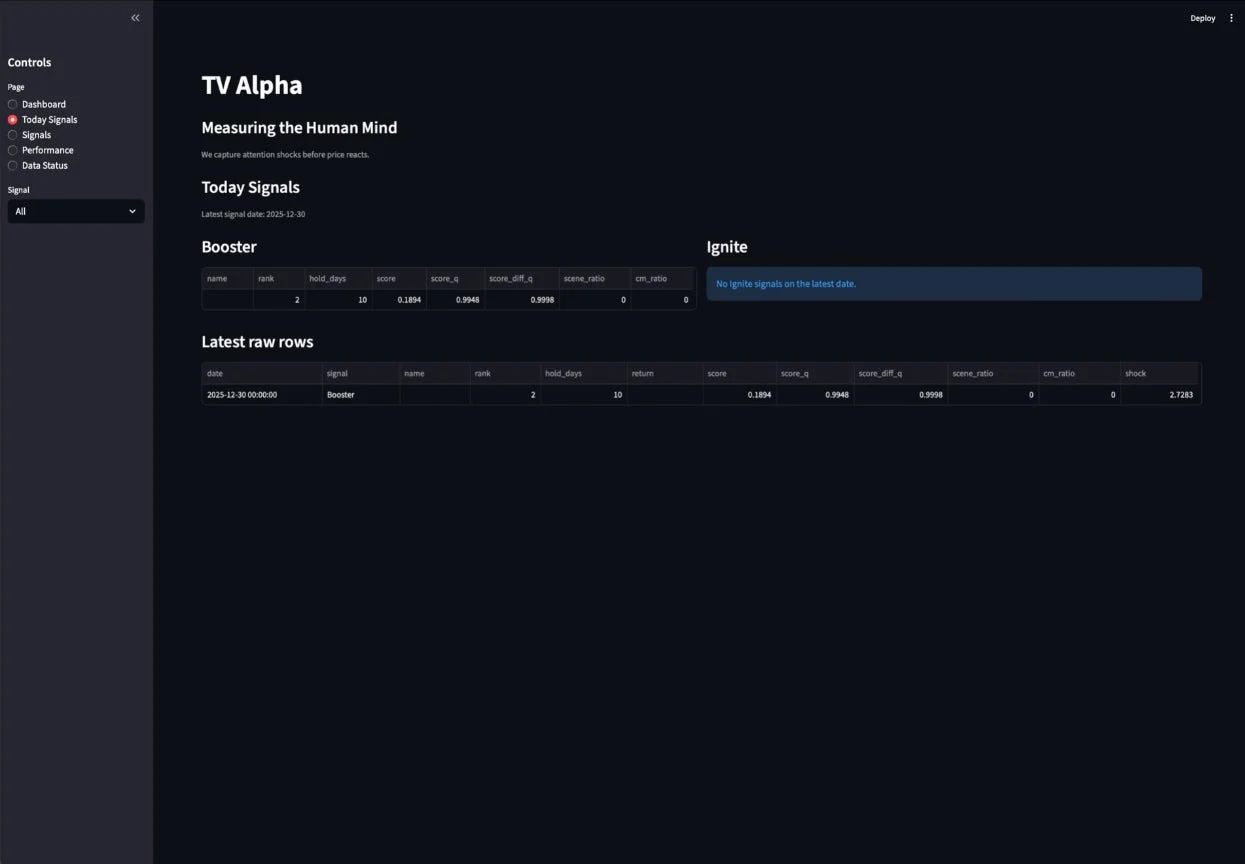Click the Booster cell in Latest raw rows

tap(340, 394)
